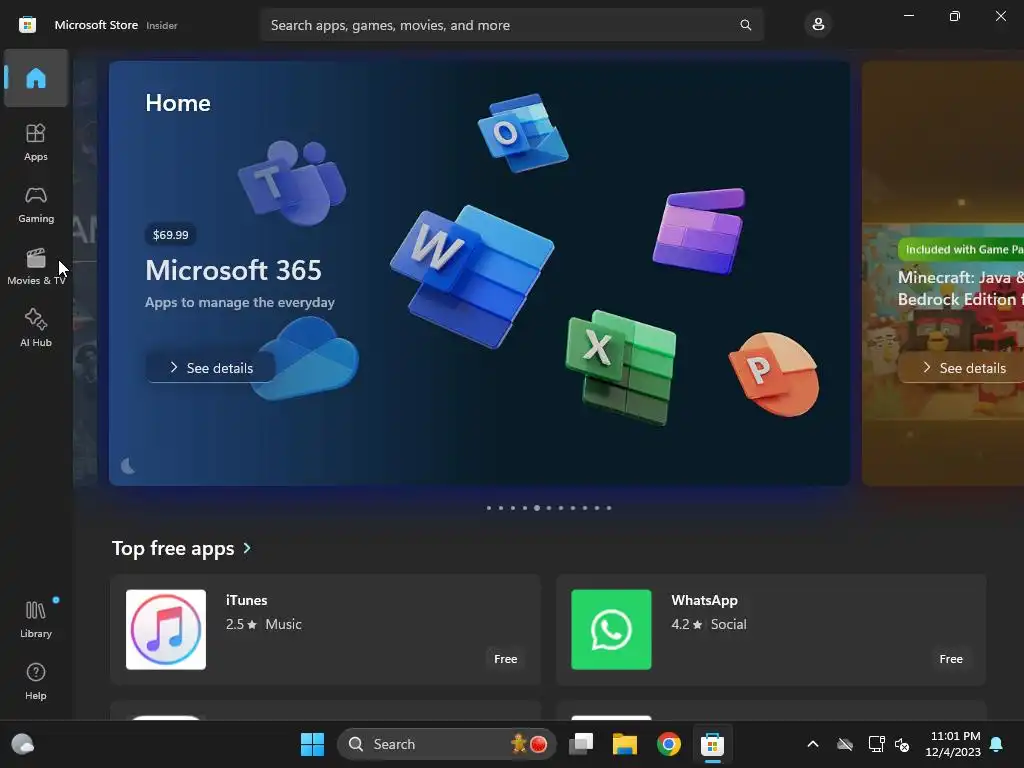The width and height of the screenshot is (1024, 768).
Task: Go to the Gaming section
Action: point(36,204)
